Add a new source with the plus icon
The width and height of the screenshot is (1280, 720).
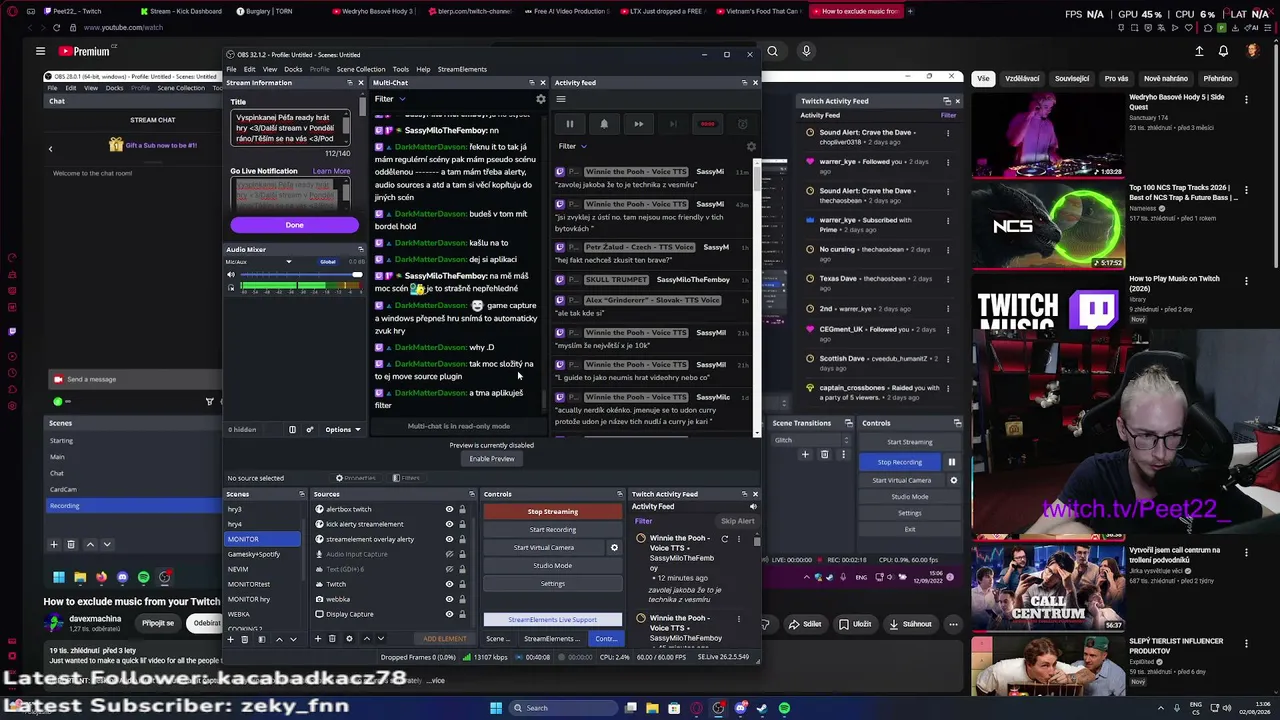[x=318, y=639]
